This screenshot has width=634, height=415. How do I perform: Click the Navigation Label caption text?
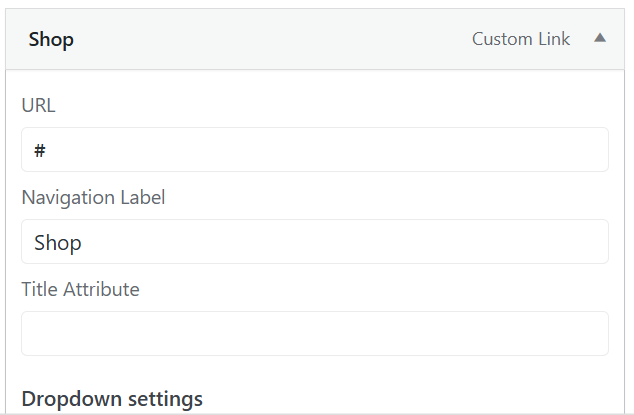point(93,198)
